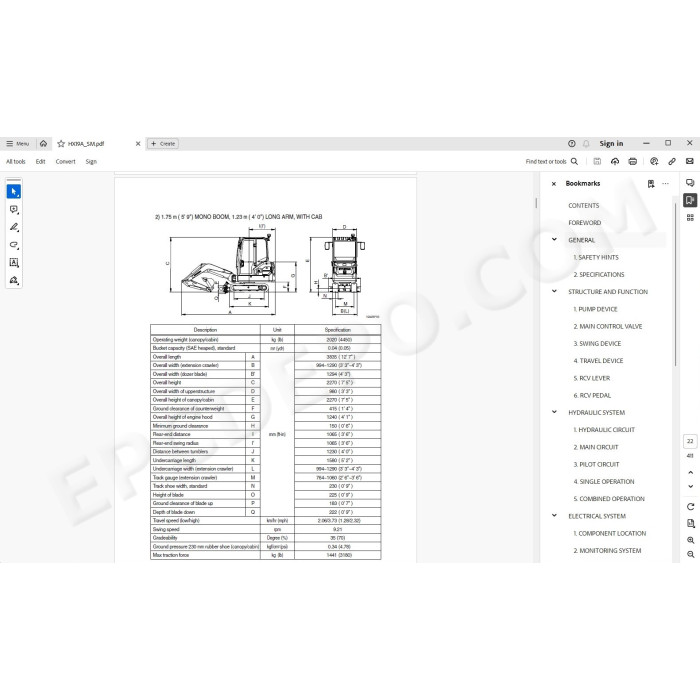
Task: Copy link to file icon
Action: (x=672, y=162)
